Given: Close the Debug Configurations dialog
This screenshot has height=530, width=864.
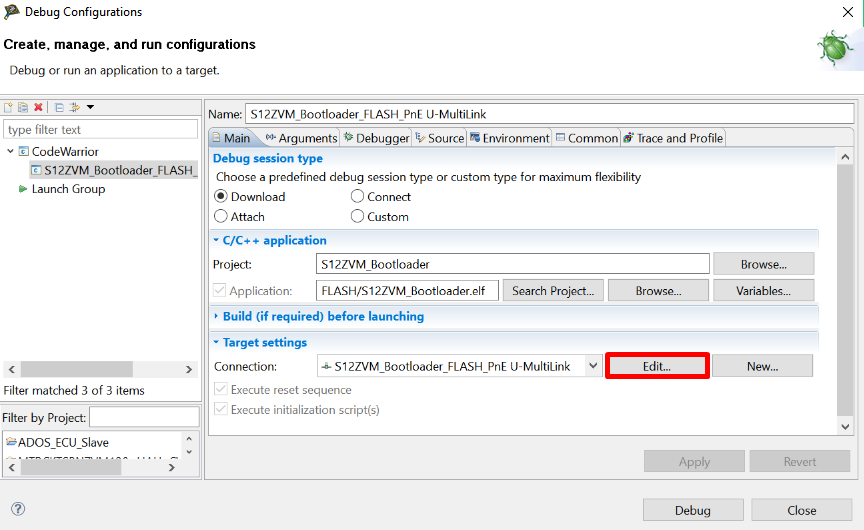Looking at the screenshot, I should [801, 510].
